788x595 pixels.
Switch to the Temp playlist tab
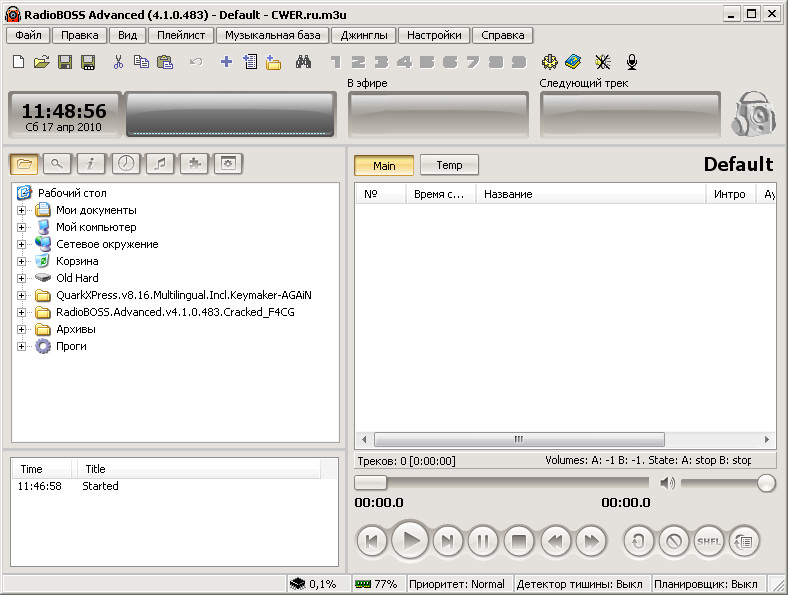449,165
